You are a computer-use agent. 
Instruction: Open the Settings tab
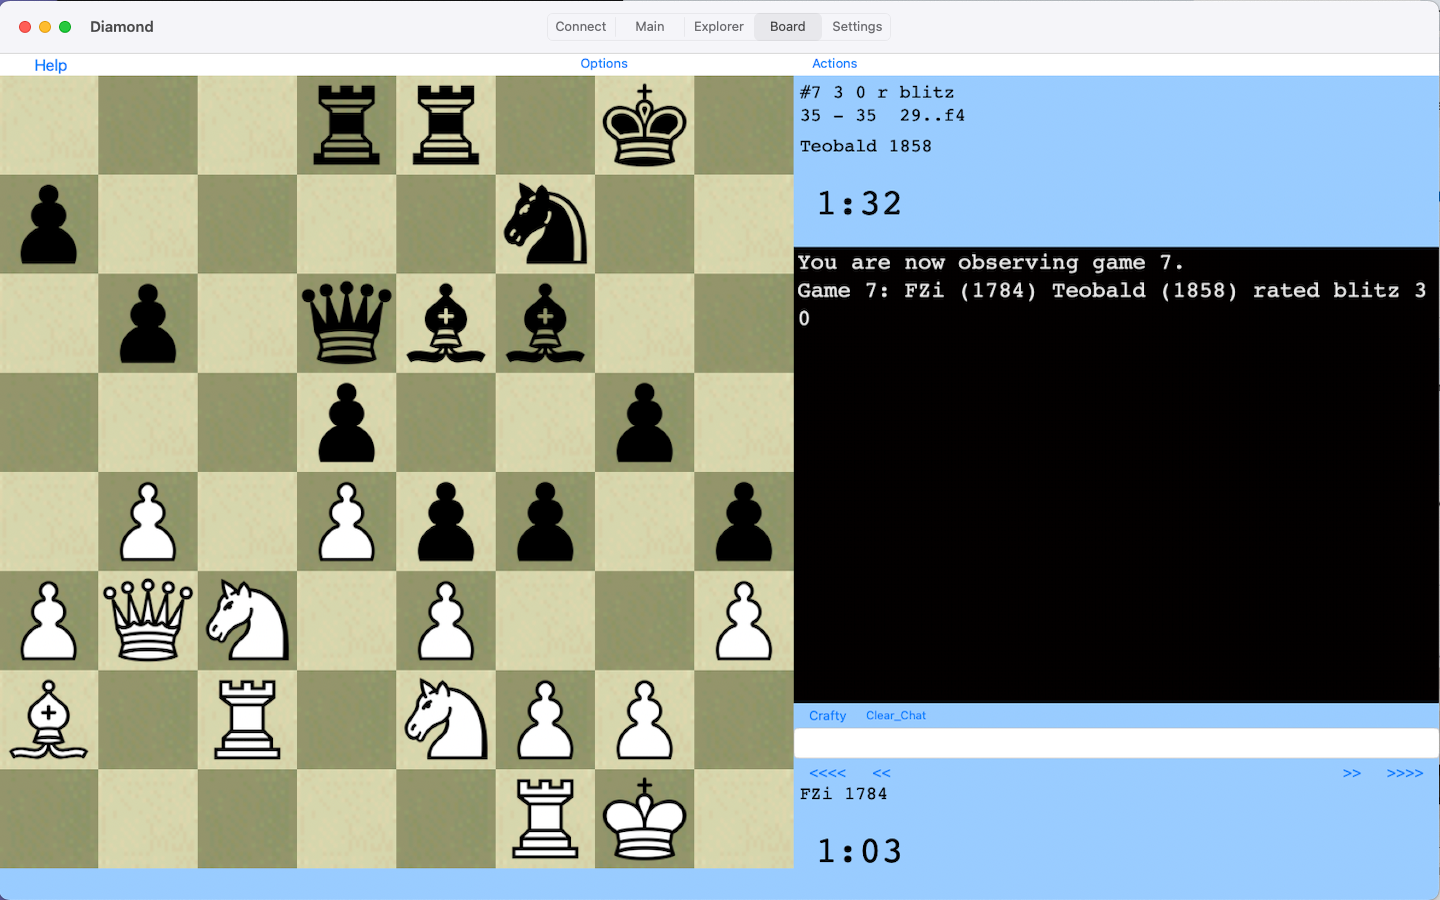pyautogui.click(x=857, y=27)
